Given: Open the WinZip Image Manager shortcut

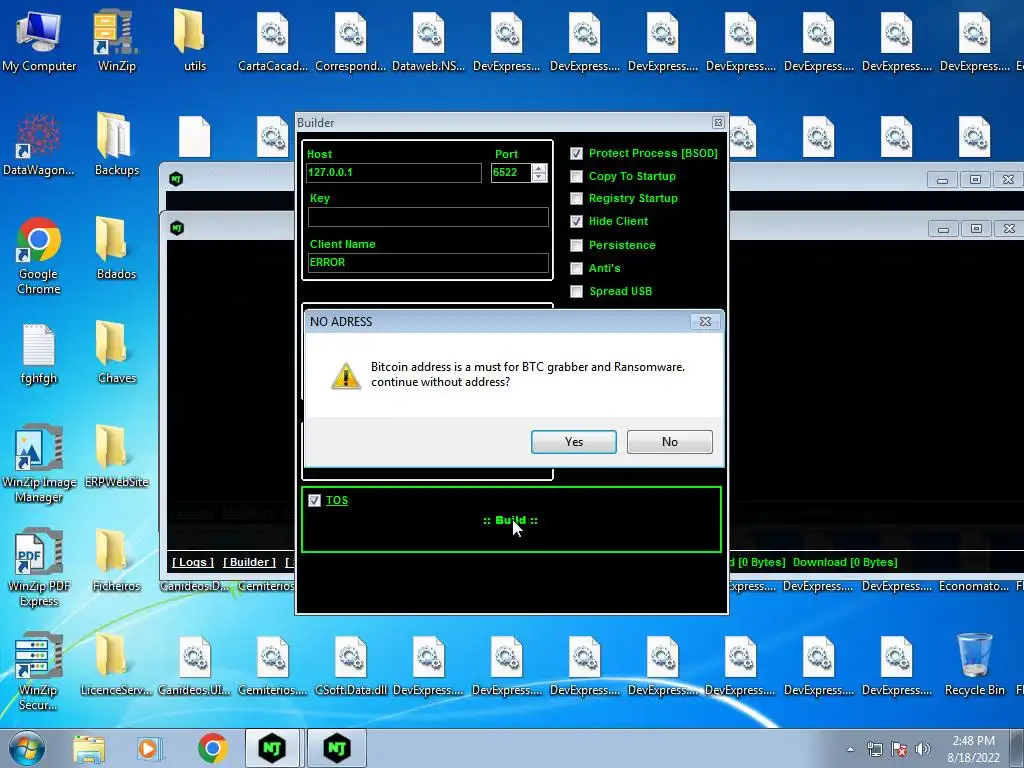Looking at the screenshot, I should coord(39,464).
